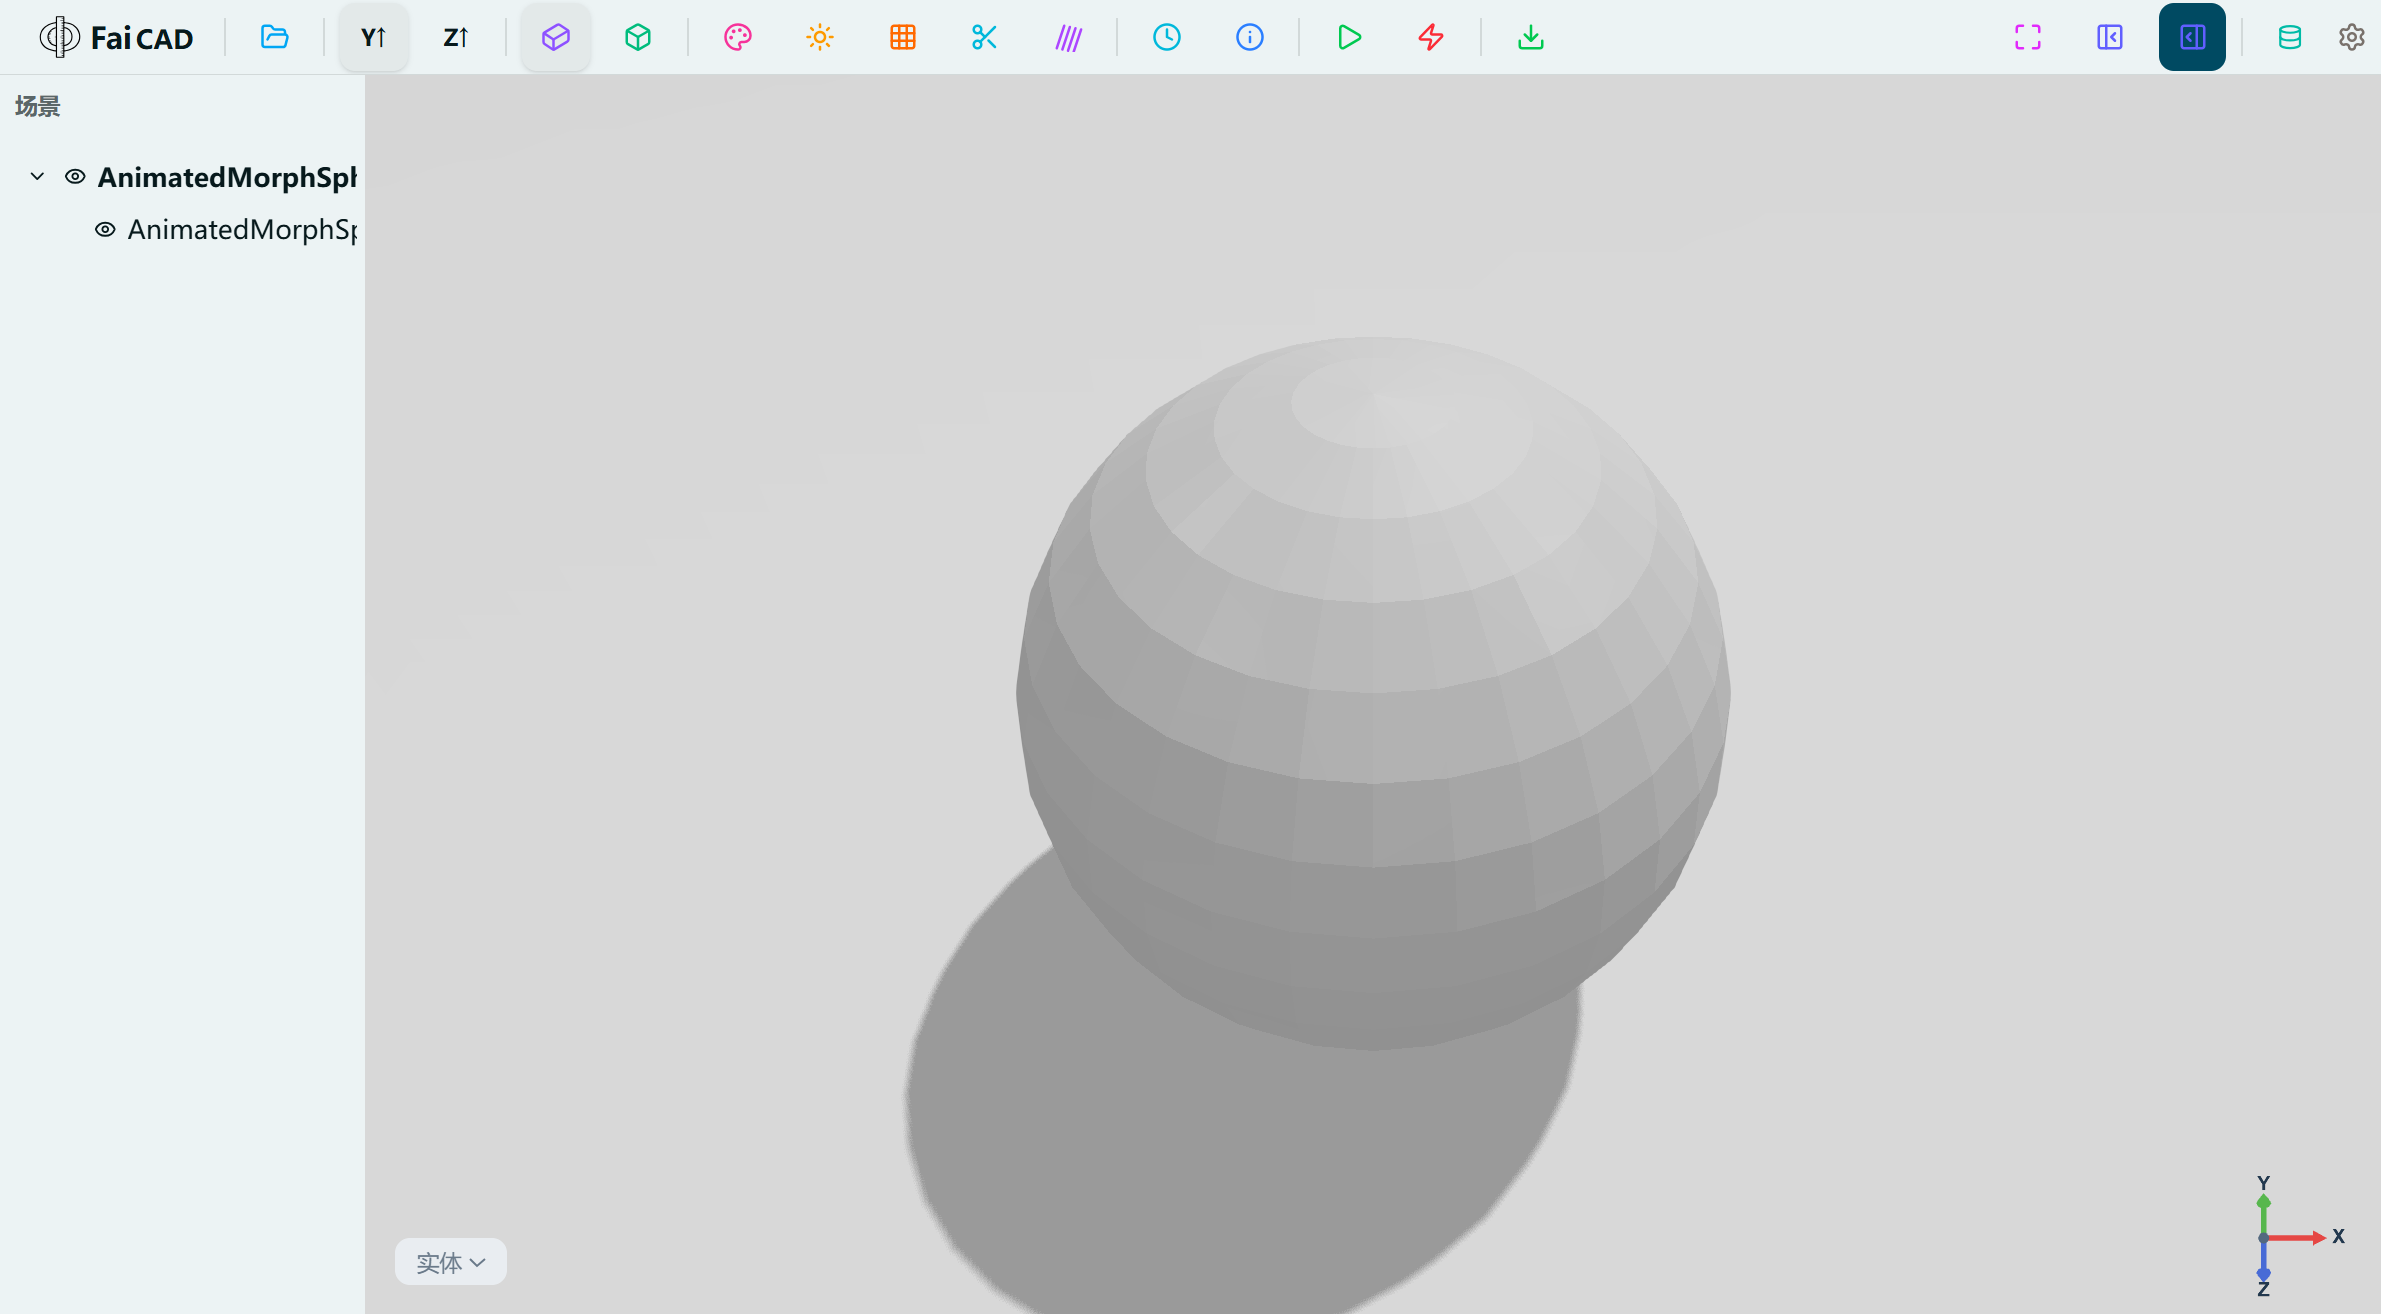Show model info with the info icon
This screenshot has width=2381, height=1314.
point(1250,37)
